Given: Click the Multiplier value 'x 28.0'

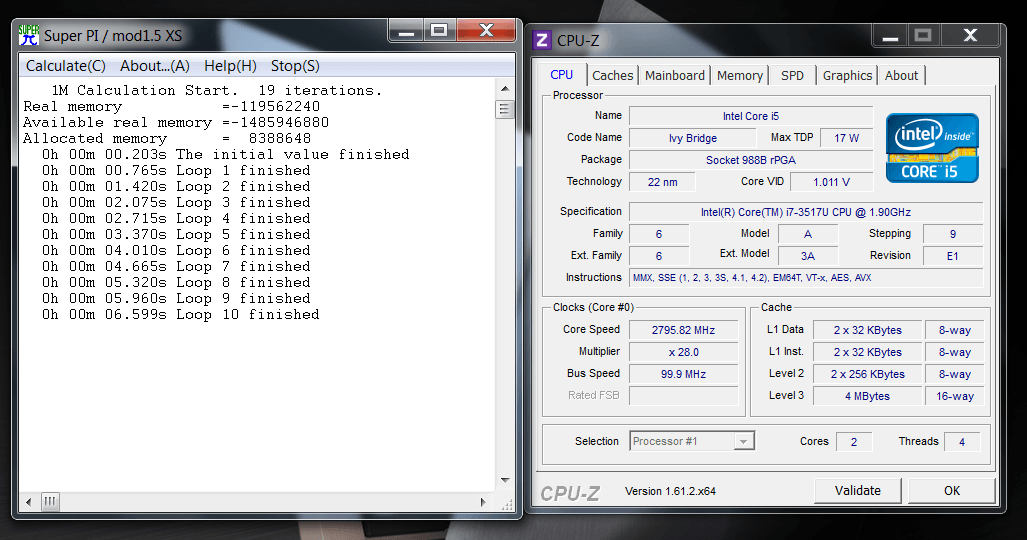Looking at the screenshot, I should coord(683,352).
